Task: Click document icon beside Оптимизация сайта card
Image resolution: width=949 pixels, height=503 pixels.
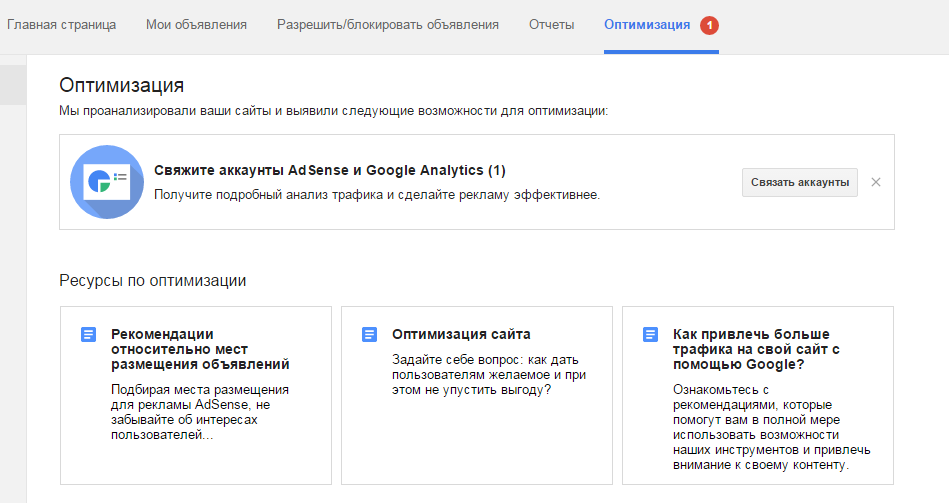Action: (x=369, y=335)
